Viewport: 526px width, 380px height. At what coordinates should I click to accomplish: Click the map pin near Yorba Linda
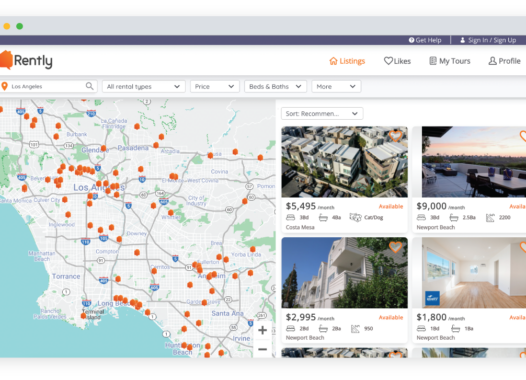point(253,249)
